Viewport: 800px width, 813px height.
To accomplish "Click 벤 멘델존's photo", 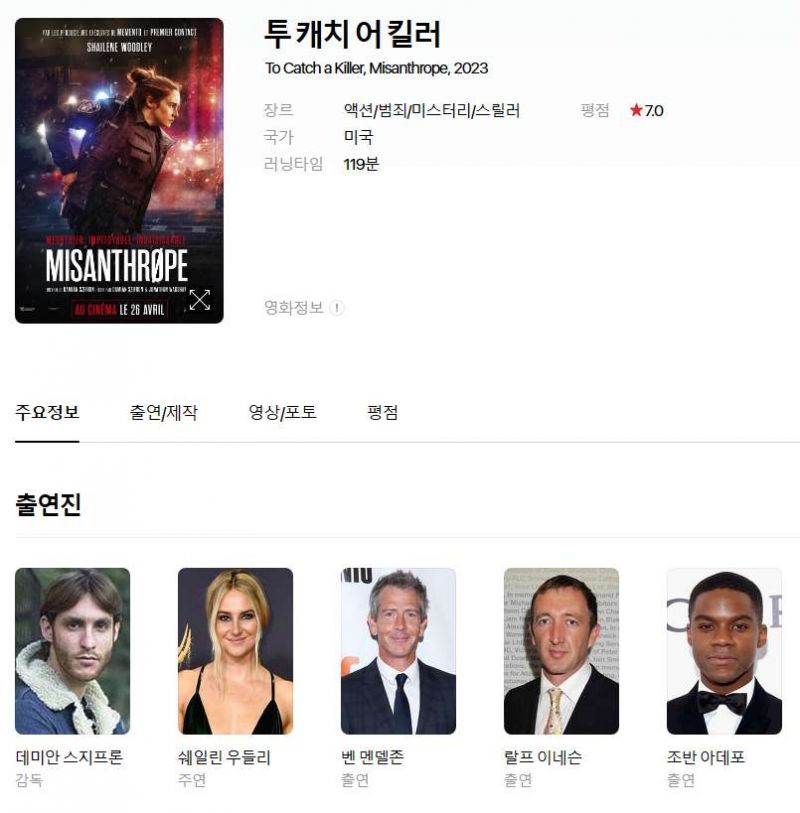I will click(398, 651).
